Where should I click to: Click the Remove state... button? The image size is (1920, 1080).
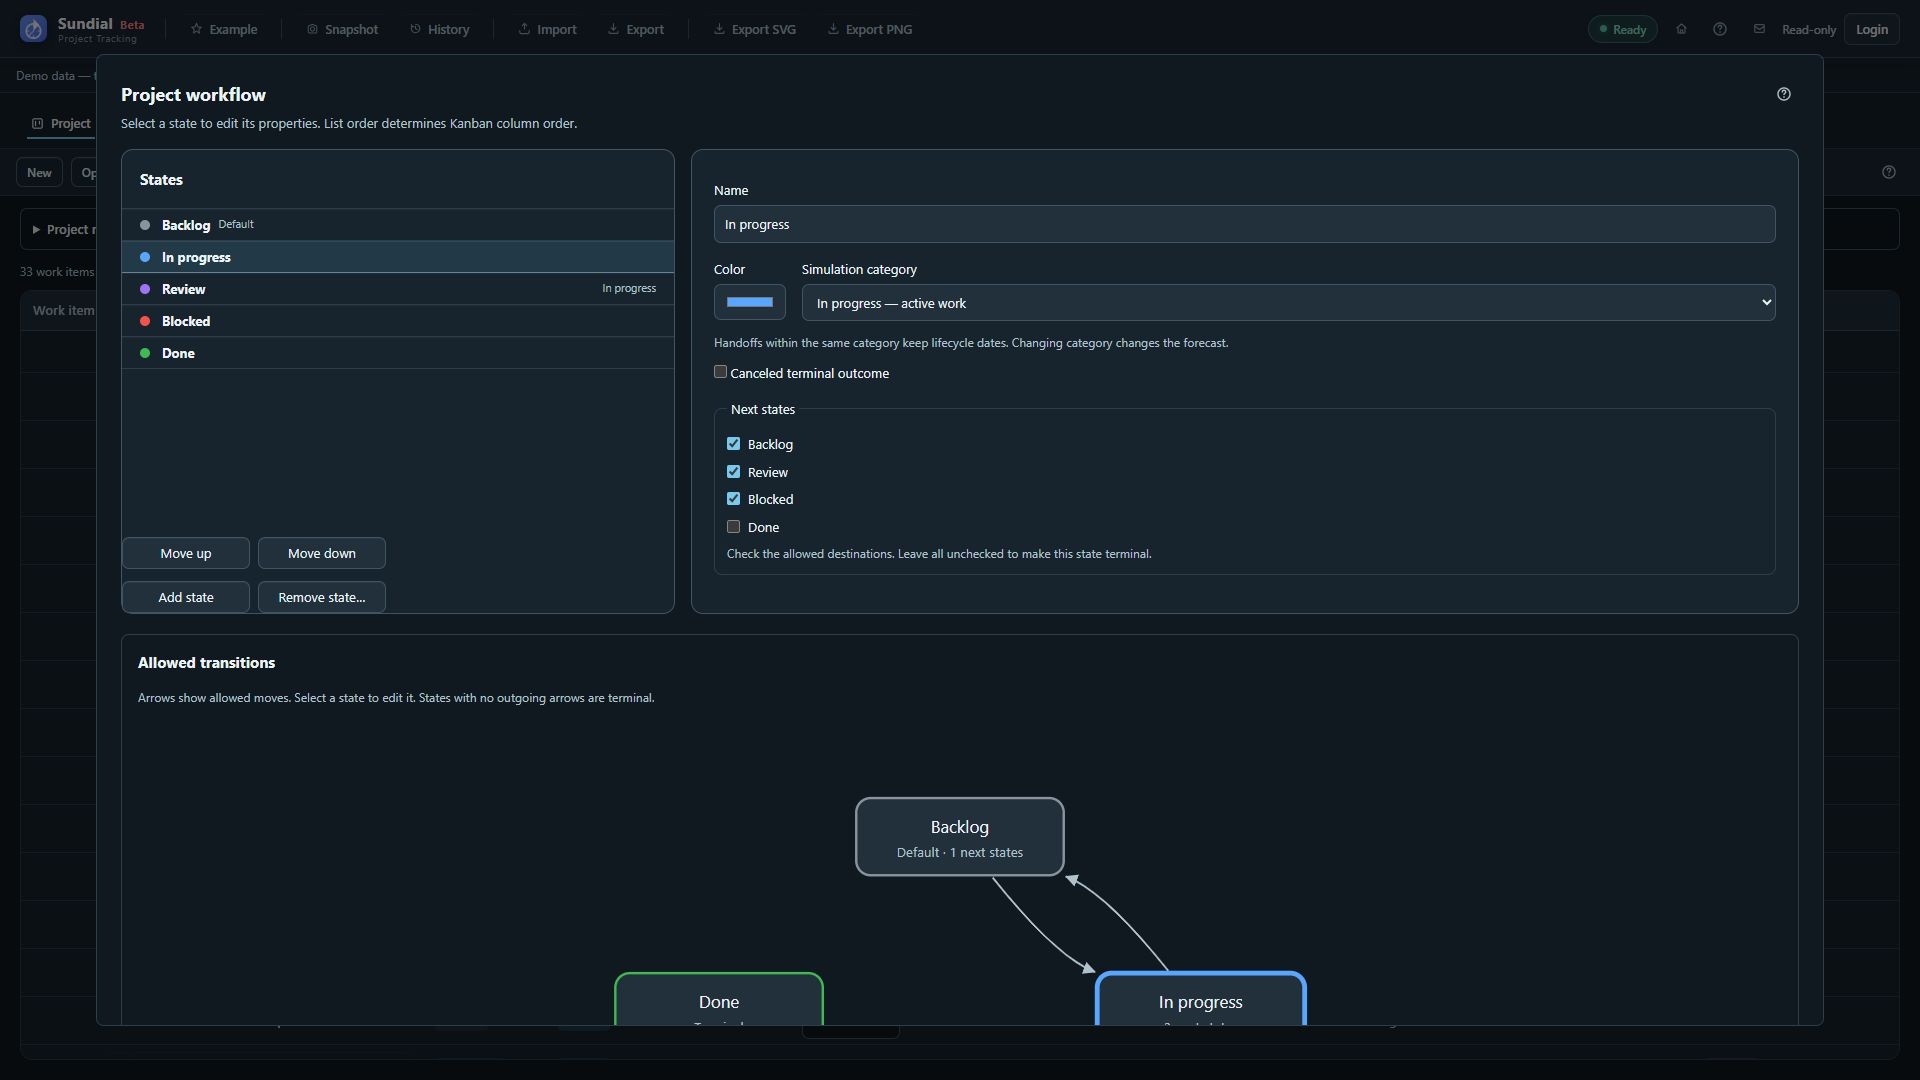322,597
